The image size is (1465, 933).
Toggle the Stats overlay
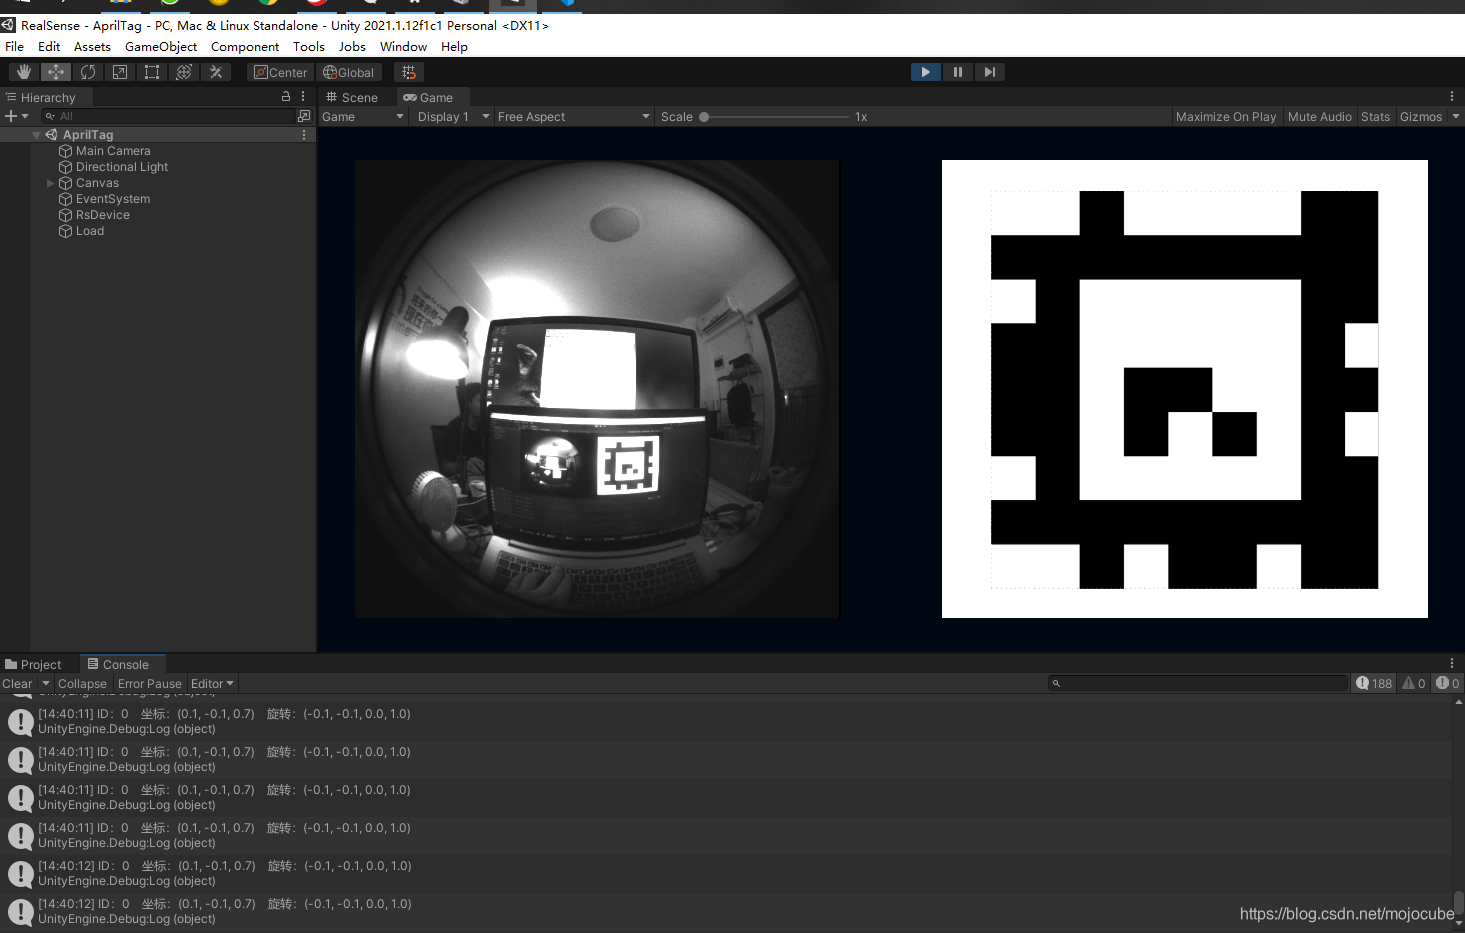1375,117
